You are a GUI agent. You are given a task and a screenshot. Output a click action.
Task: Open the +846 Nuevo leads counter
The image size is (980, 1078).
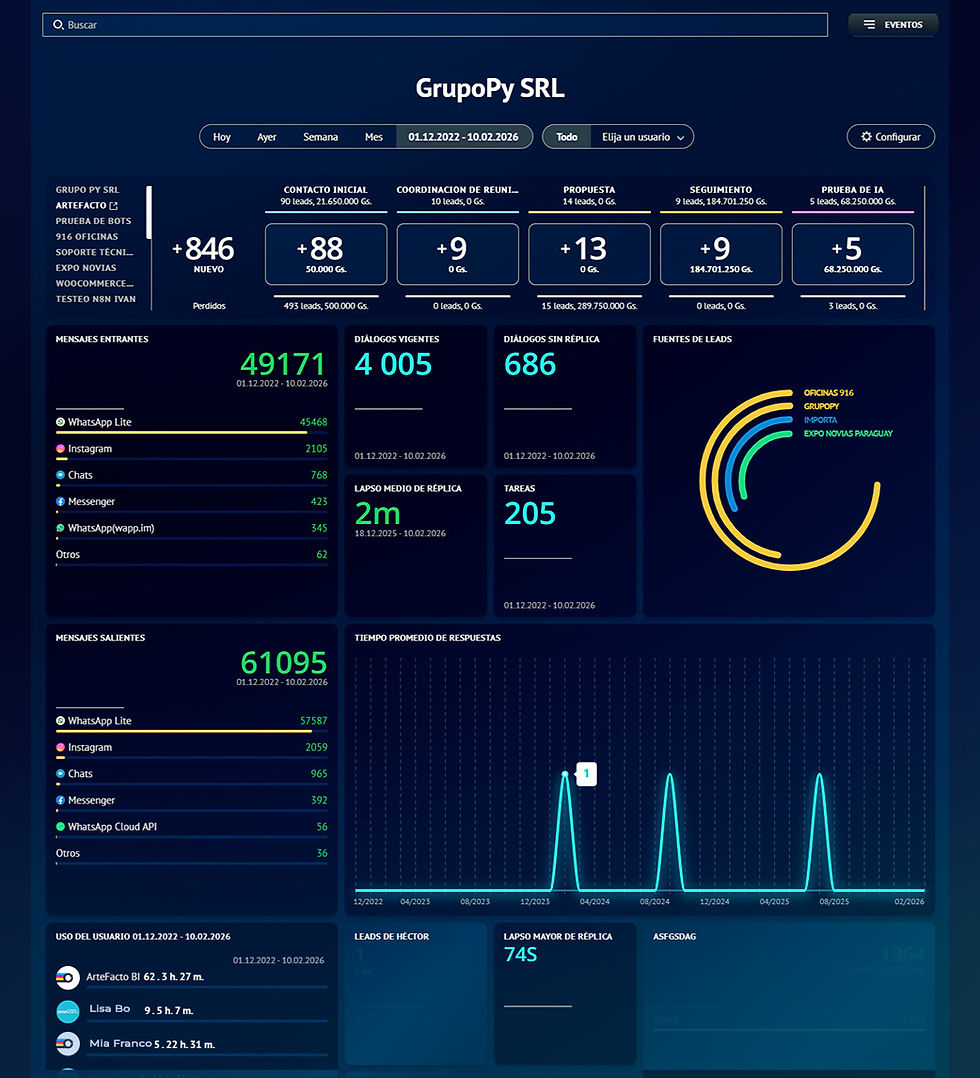tap(204, 254)
